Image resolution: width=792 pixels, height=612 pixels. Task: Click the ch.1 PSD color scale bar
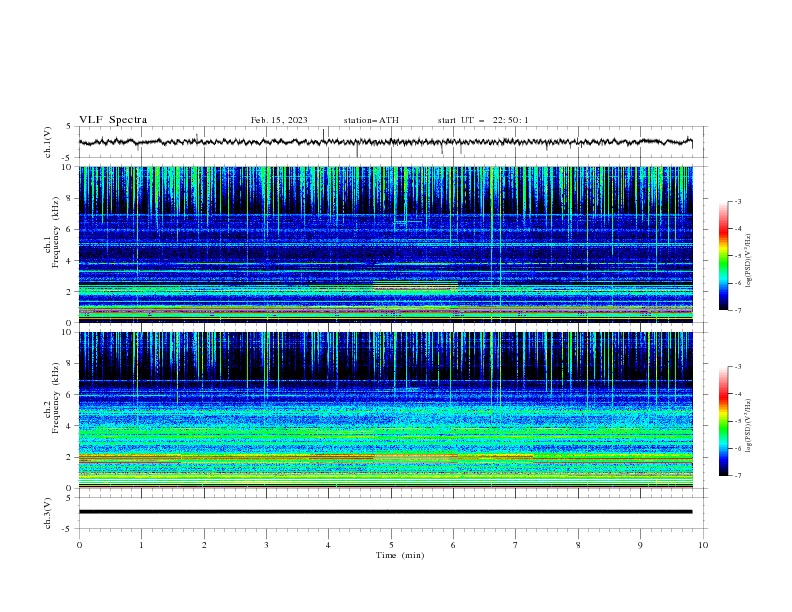coord(723,256)
